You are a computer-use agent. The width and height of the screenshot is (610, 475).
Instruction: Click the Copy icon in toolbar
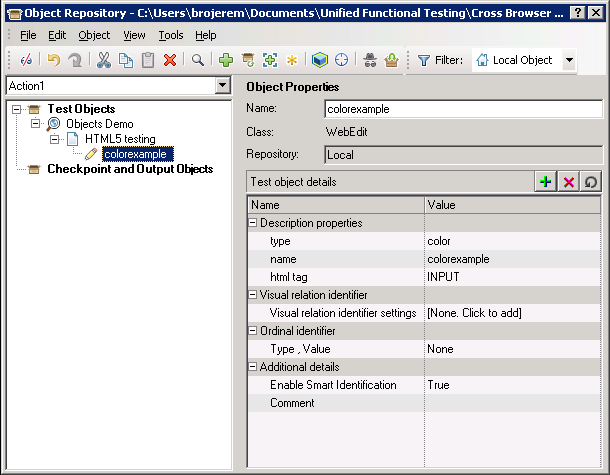pos(125,60)
